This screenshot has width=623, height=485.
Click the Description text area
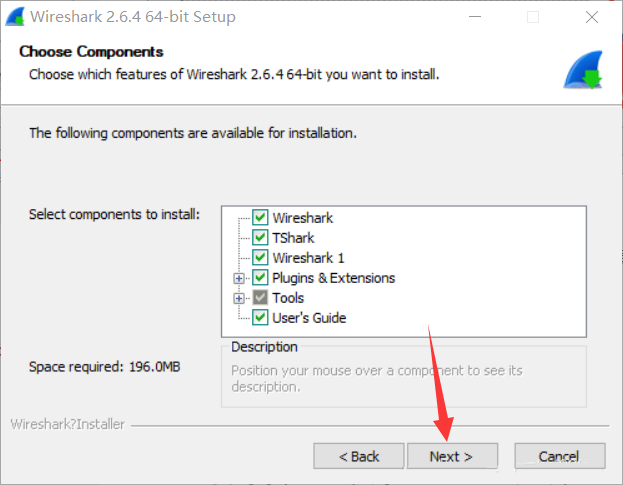click(x=404, y=377)
